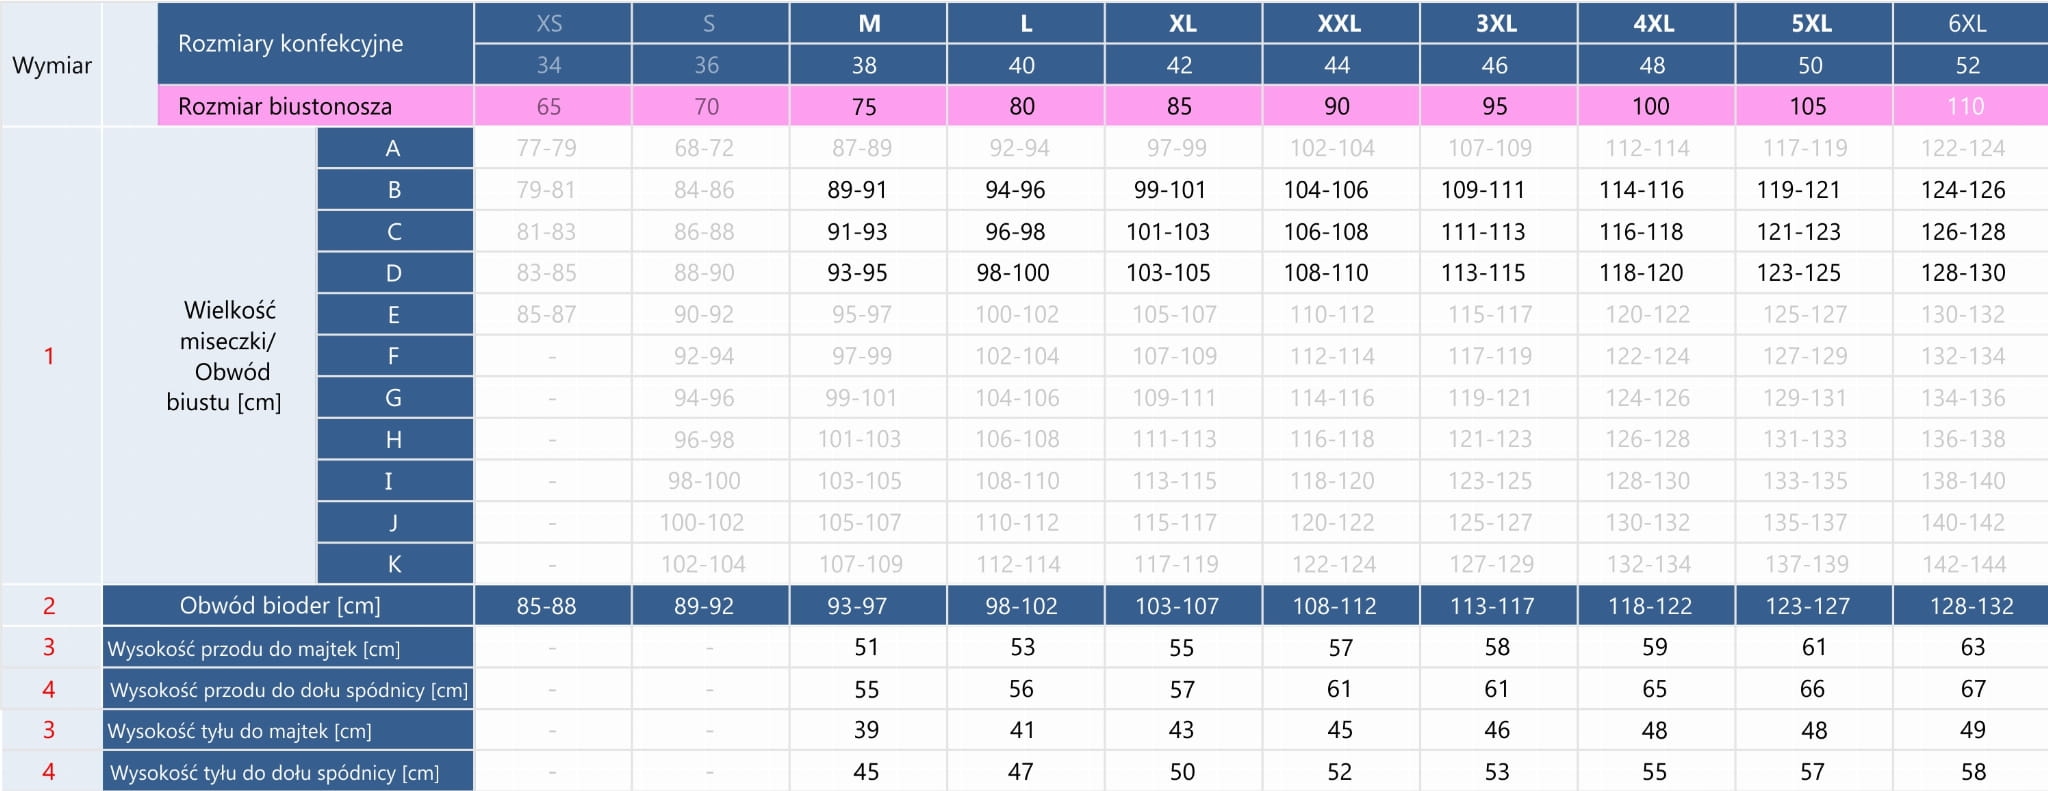The image size is (2048, 791).
Task: Click red measurement number 2
Action: tap(49, 606)
